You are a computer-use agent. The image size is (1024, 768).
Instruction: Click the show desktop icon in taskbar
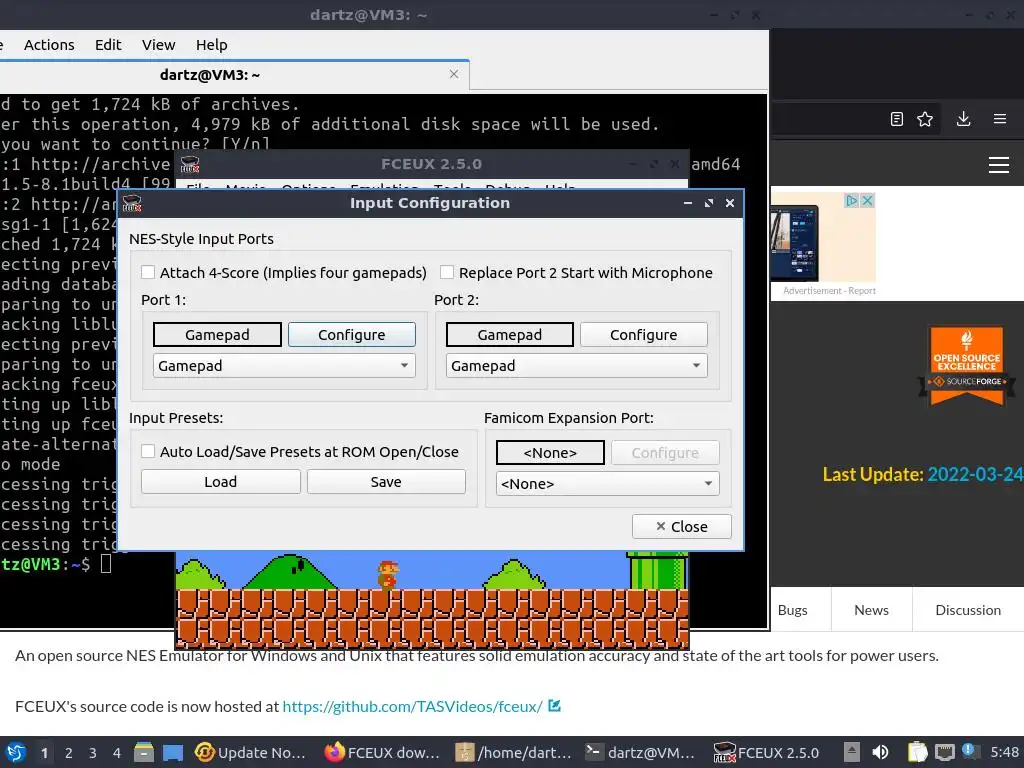pyautogui.click(x=172, y=752)
